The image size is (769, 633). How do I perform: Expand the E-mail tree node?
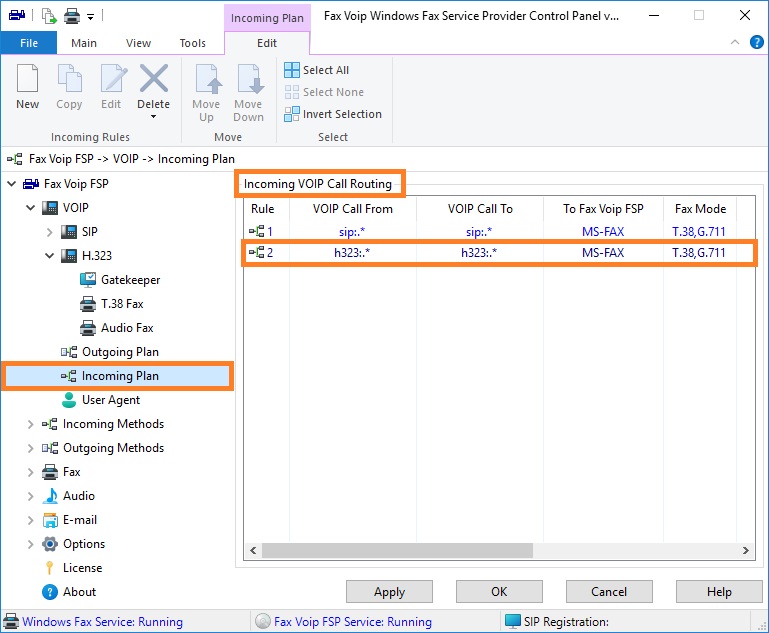click(30, 520)
